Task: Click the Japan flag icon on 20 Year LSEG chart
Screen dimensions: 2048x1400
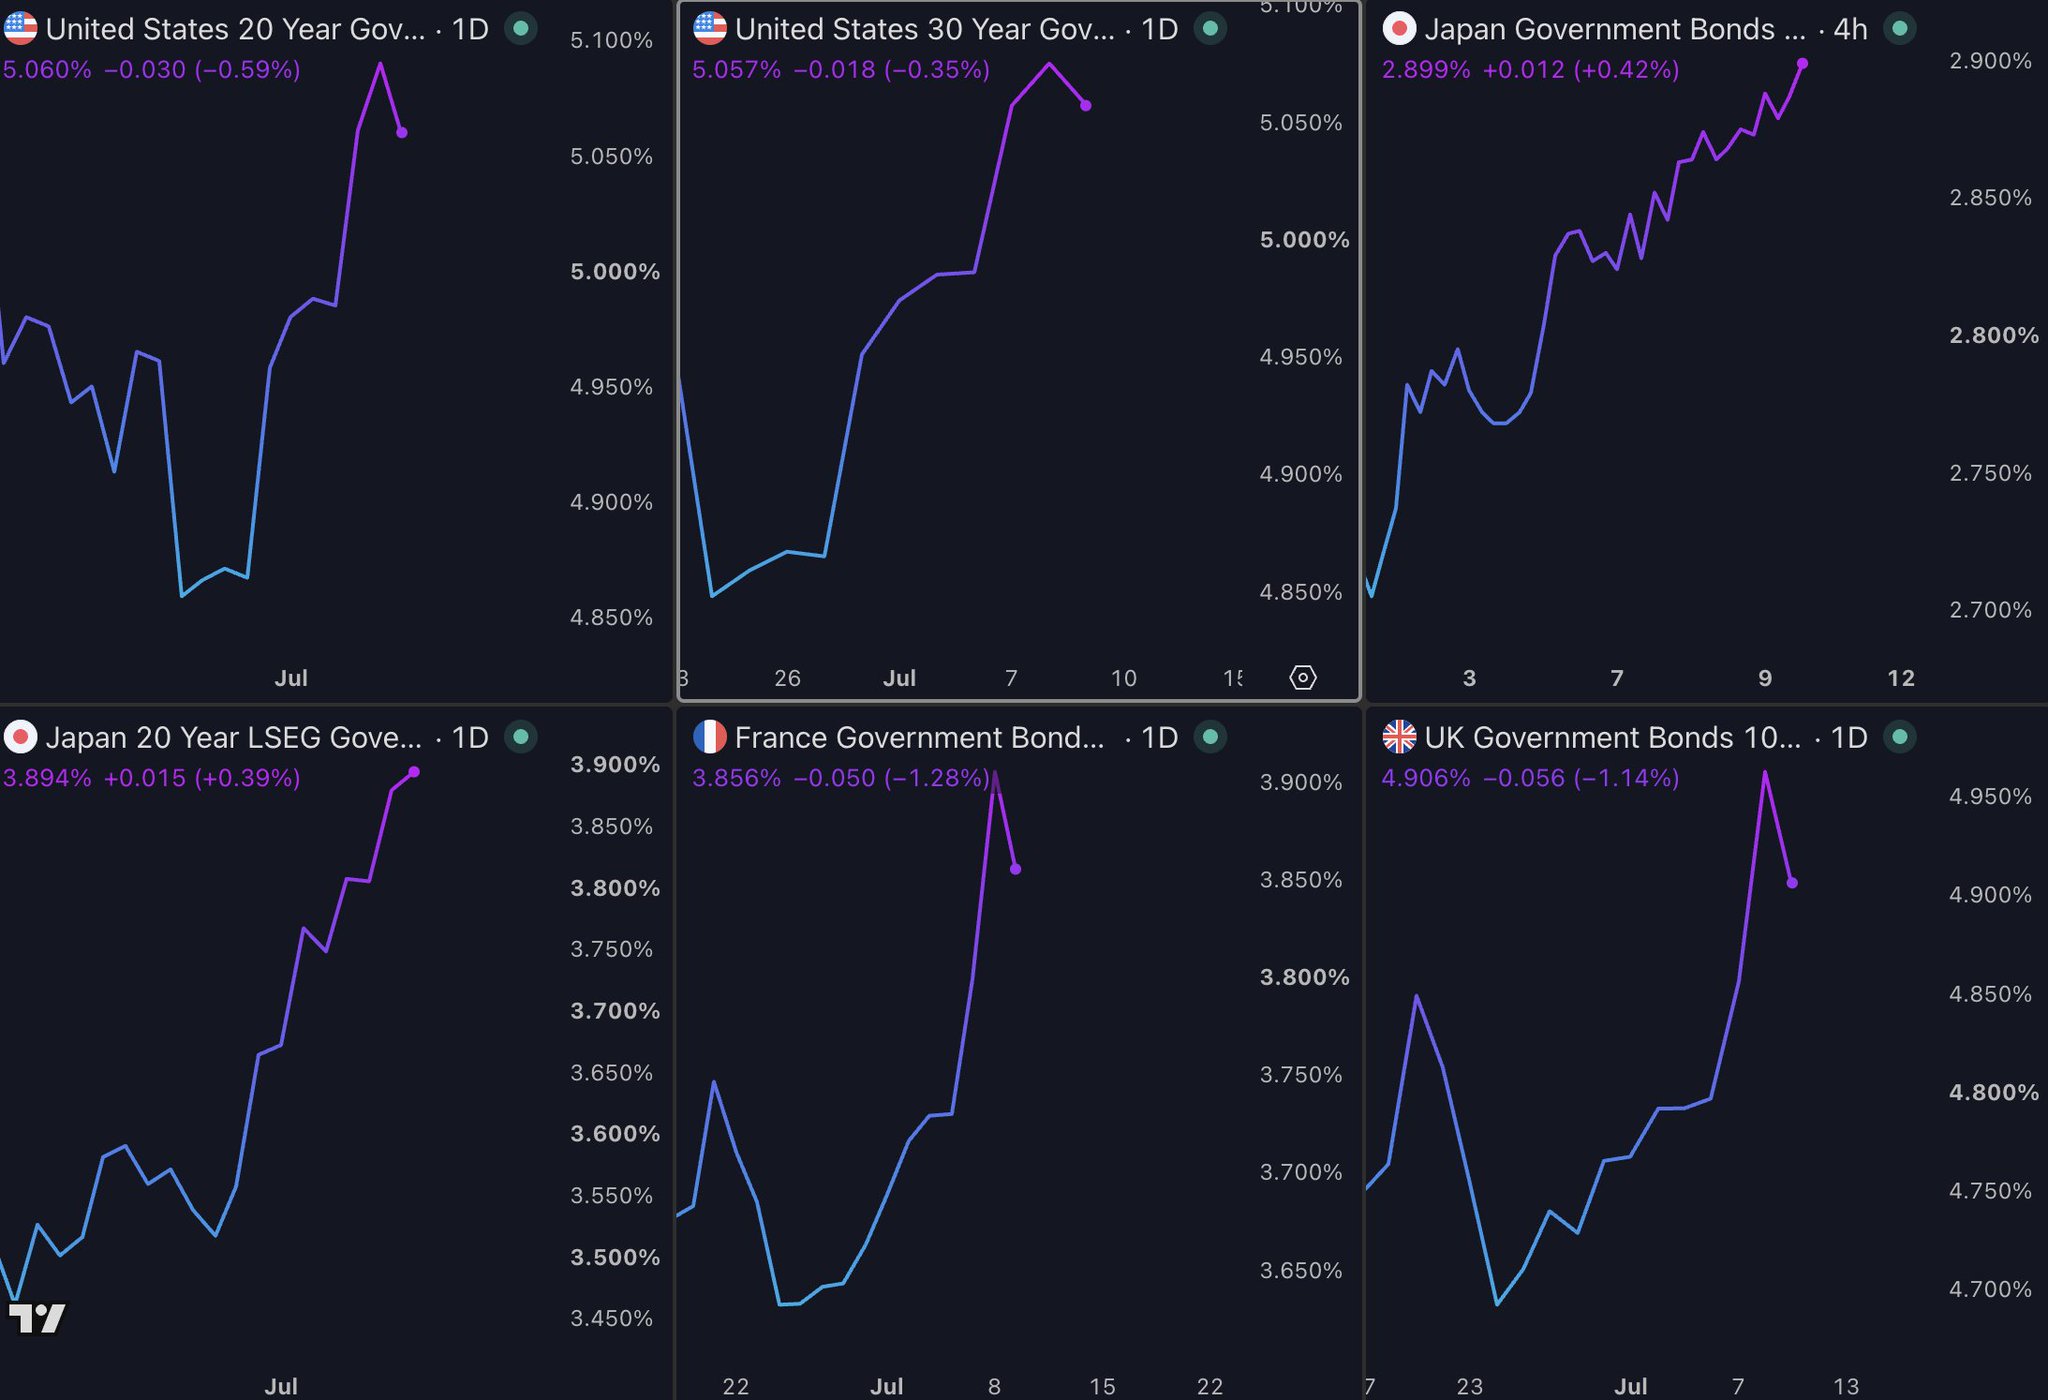Action: tap(20, 737)
